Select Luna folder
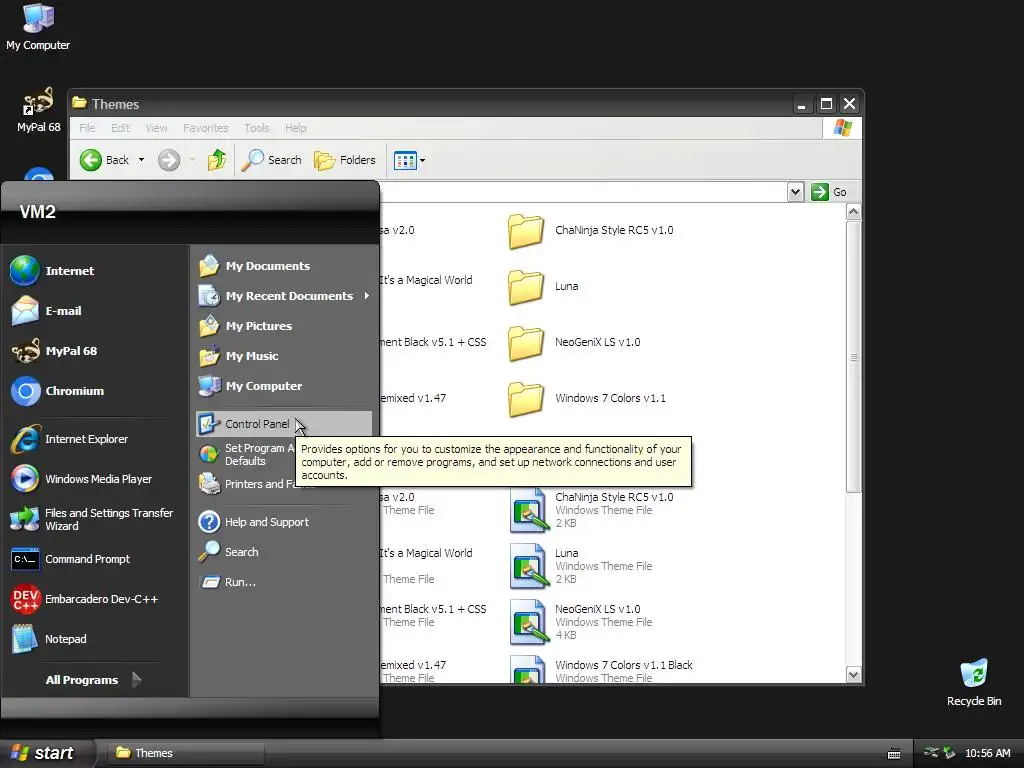 (543, 287)
